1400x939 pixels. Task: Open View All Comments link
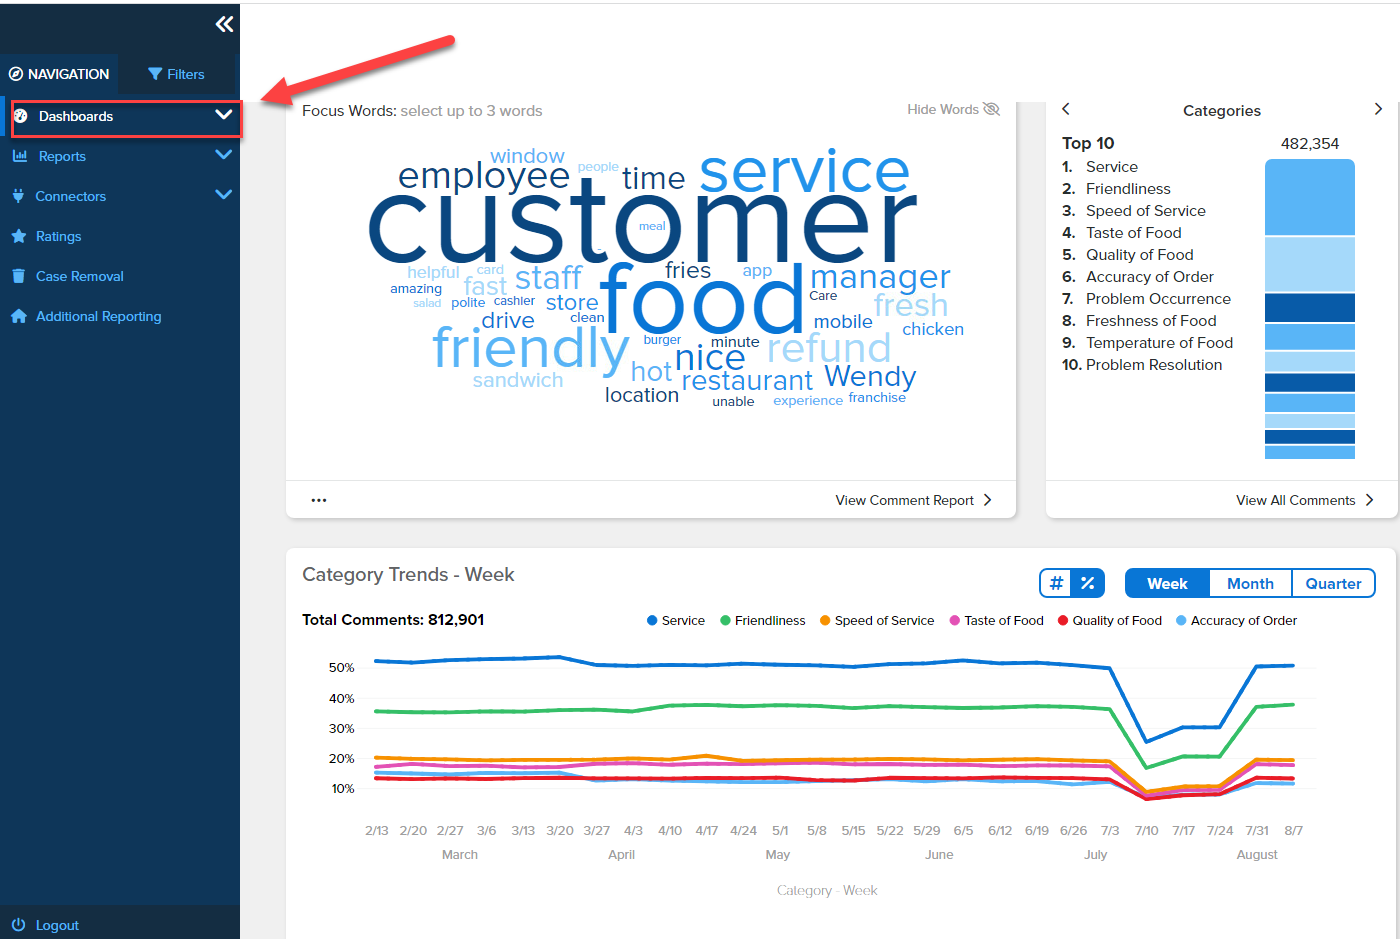pyautogui.click(x=1305, y=500)
